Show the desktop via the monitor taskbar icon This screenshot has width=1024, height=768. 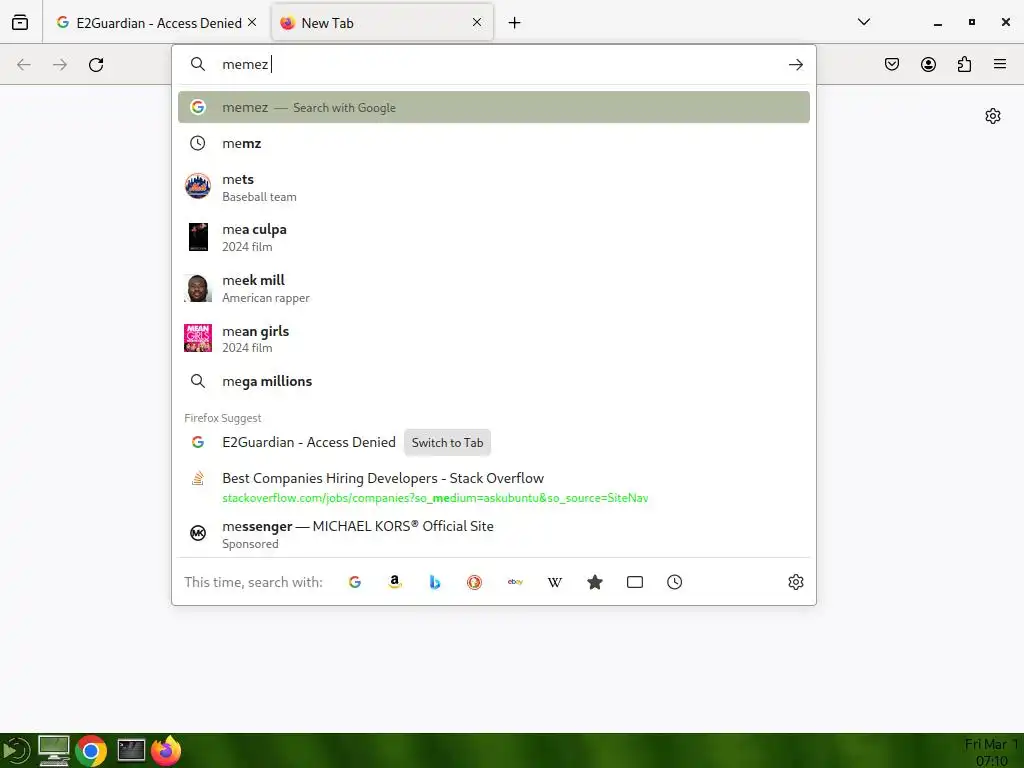54,750
